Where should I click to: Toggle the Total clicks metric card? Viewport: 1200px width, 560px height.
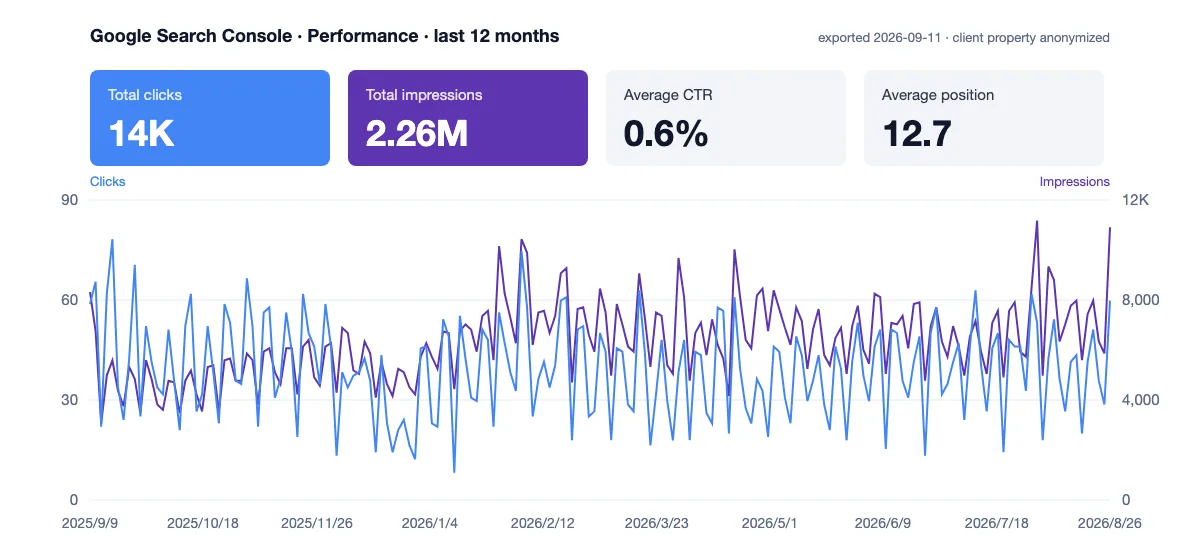pyautogui.click(x=210, y=118)
